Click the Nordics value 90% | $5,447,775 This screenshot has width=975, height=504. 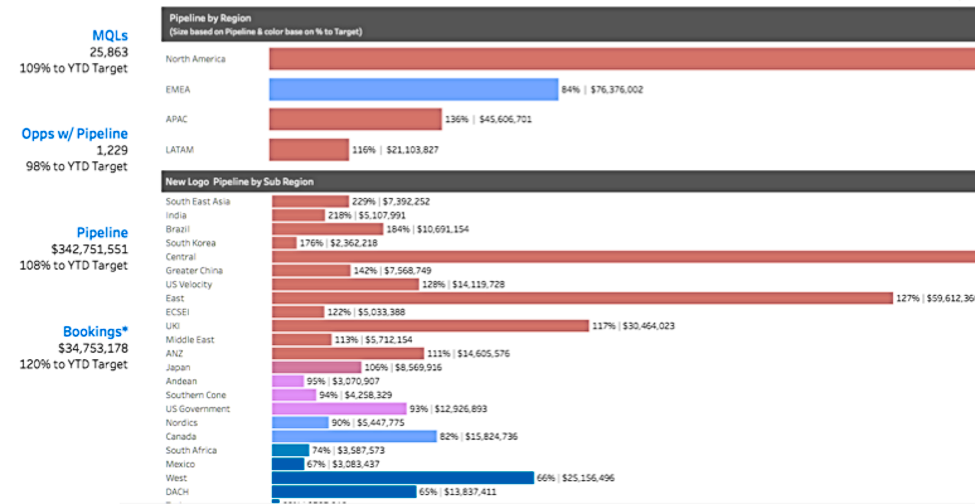point(369,423)
